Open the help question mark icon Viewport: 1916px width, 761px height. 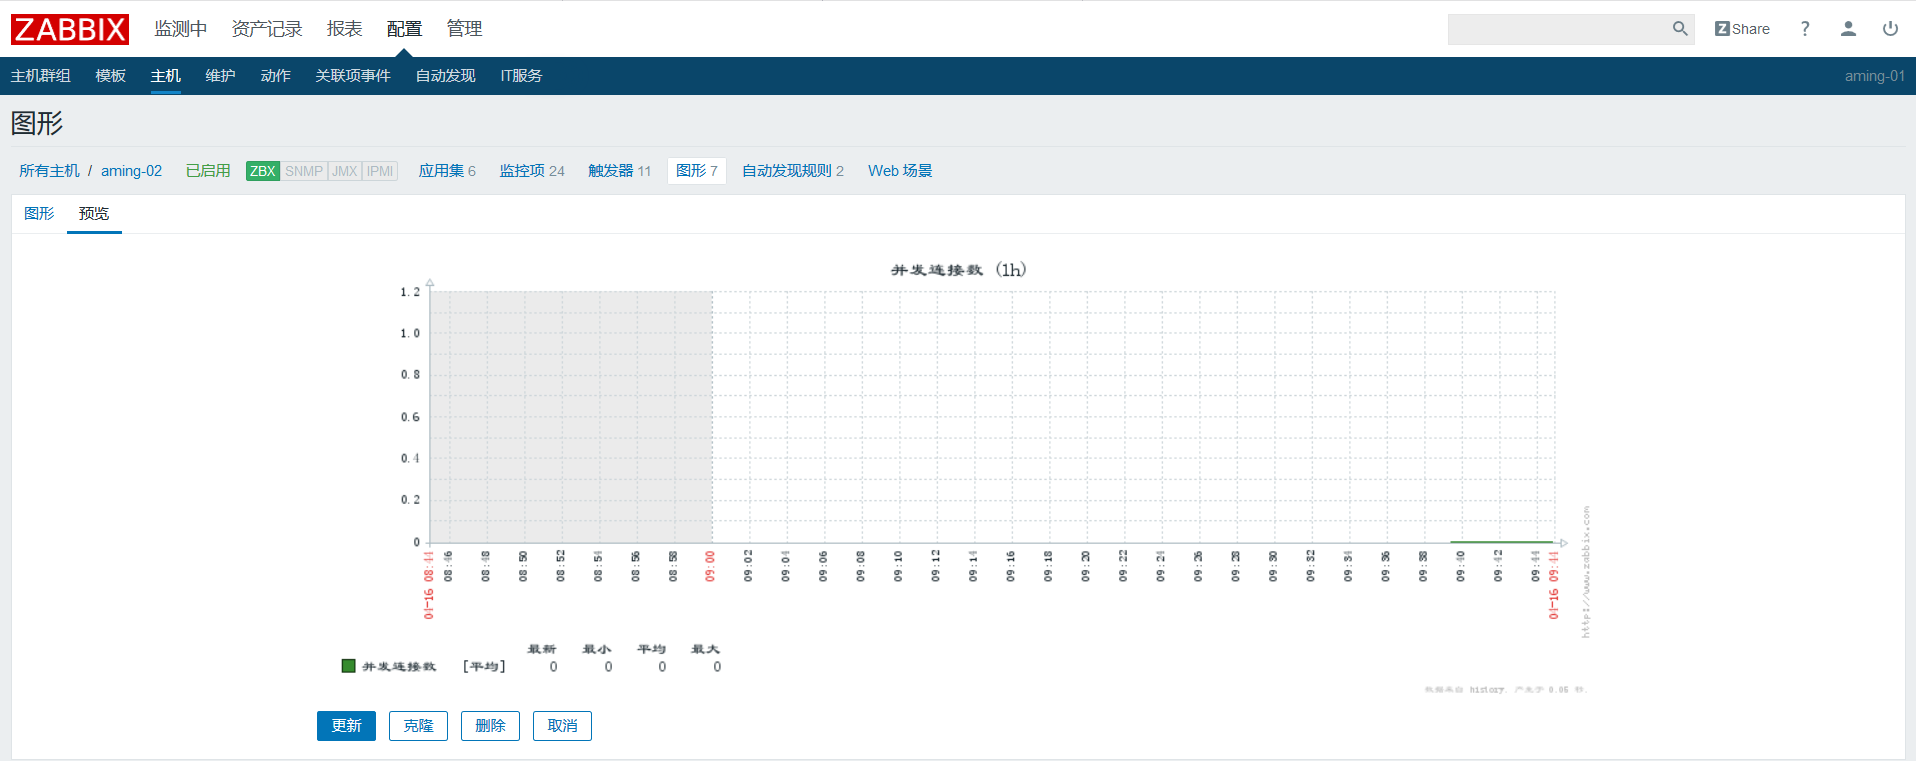coord(1805,29)
